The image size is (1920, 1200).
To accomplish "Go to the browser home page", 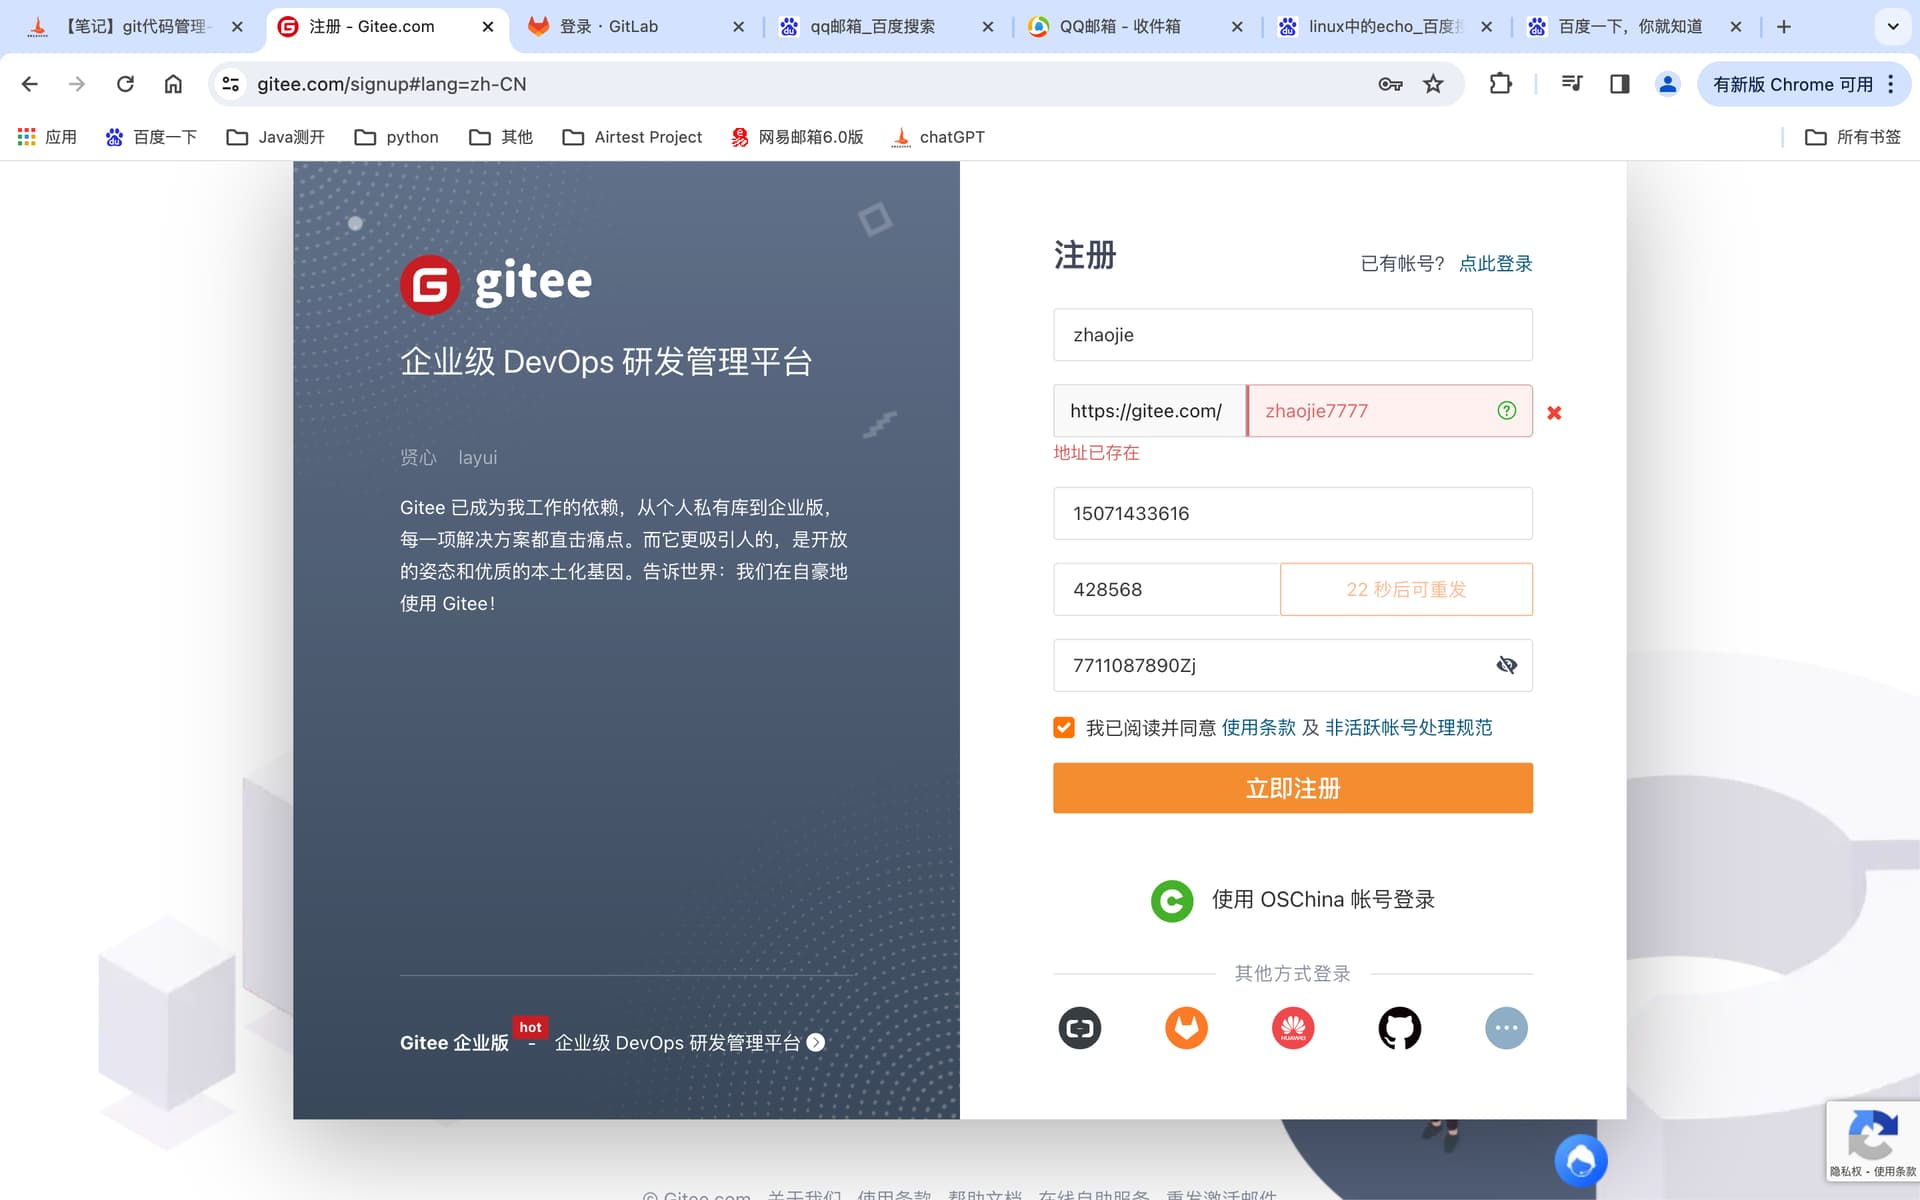I will click(x=173, y=84).
